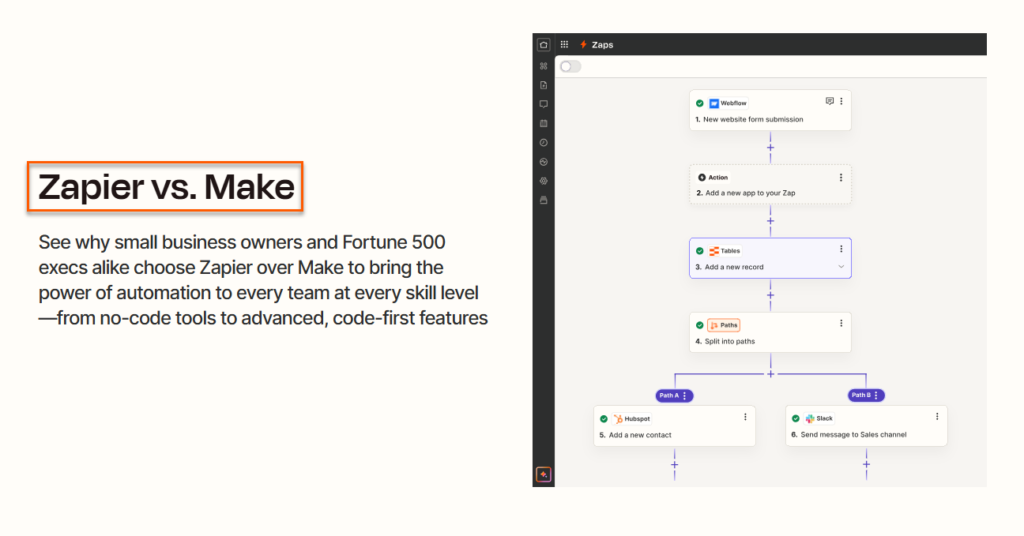Open the Tables step's three-dot menu

tap(841, 249)
